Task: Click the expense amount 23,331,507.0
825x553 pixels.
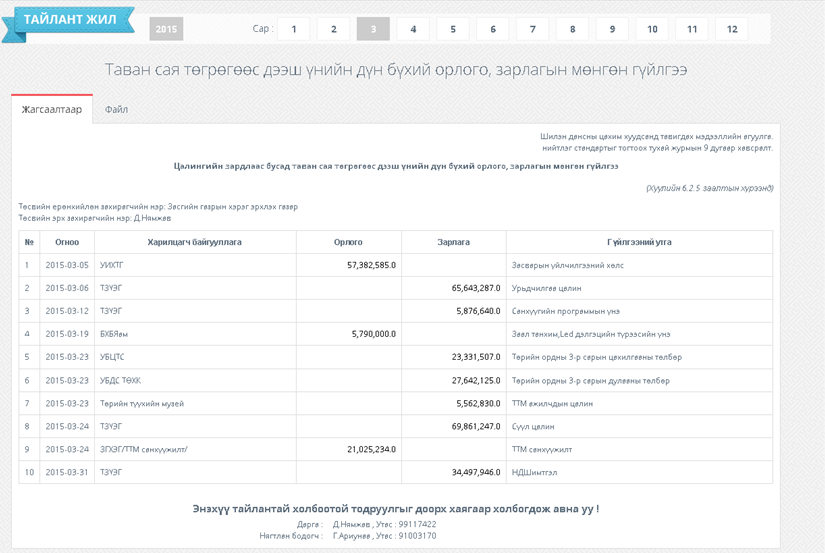Action: tap(476, 357)
